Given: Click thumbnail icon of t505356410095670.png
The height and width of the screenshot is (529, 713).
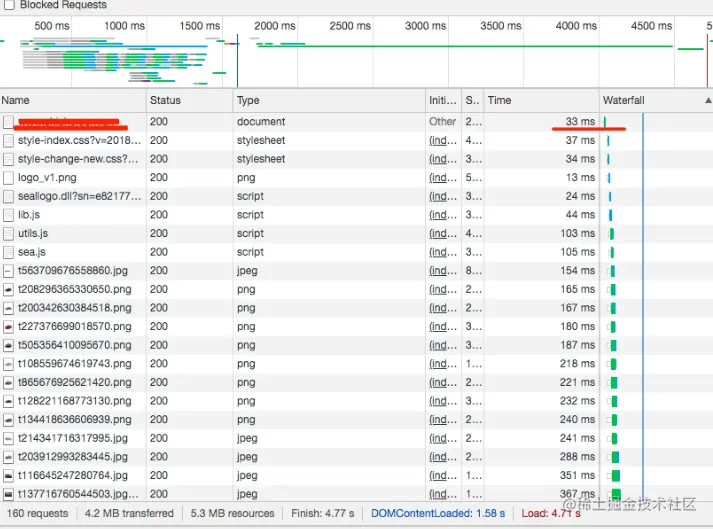Looking at the screenshot, I should (x=8, y=346).
